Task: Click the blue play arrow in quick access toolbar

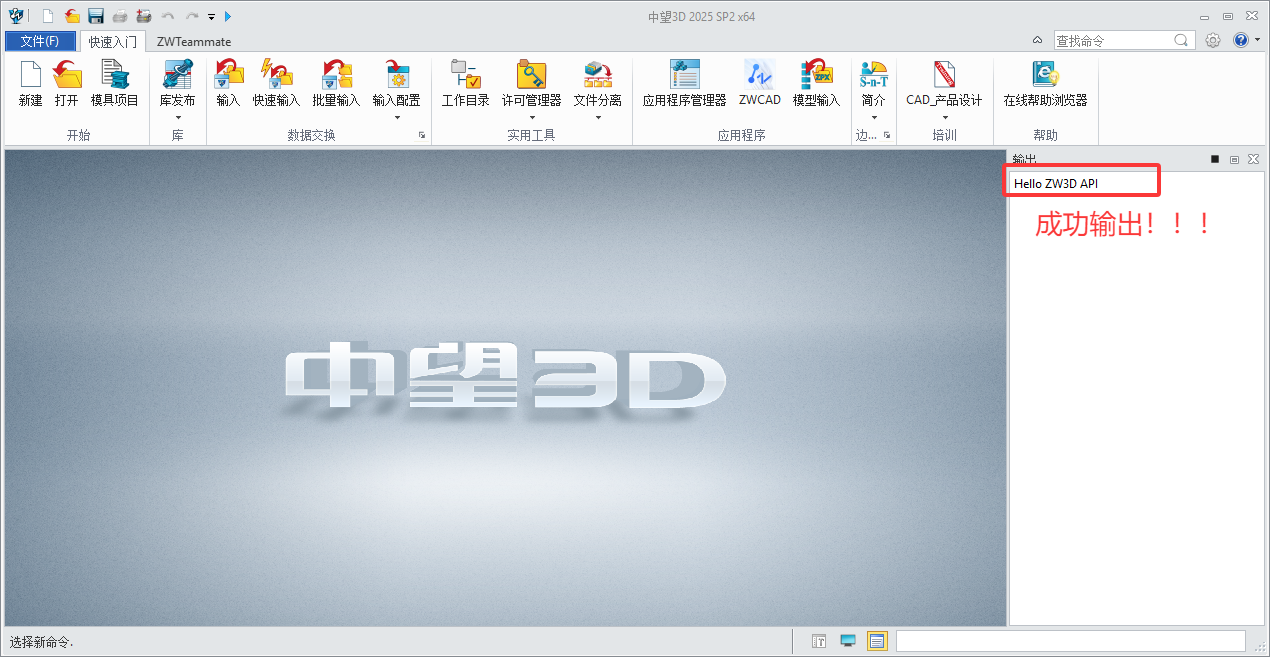Action: (228, 16)
